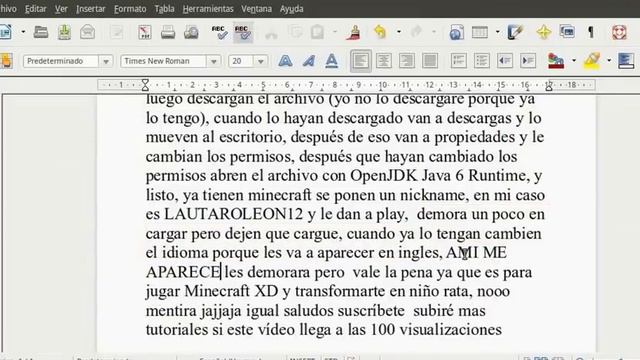Open LibreOffice Help lifebuoy icon
The image size is (640, 360).
coord(619,32)
